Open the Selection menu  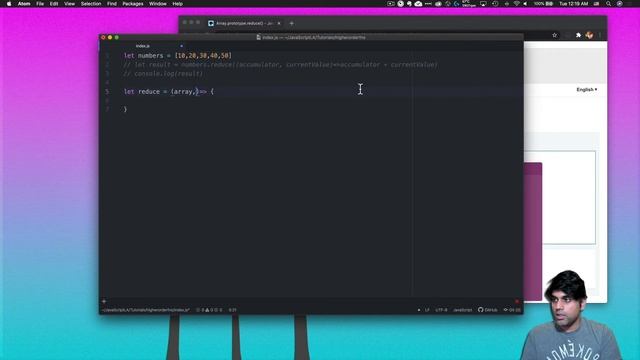(91, 4)
